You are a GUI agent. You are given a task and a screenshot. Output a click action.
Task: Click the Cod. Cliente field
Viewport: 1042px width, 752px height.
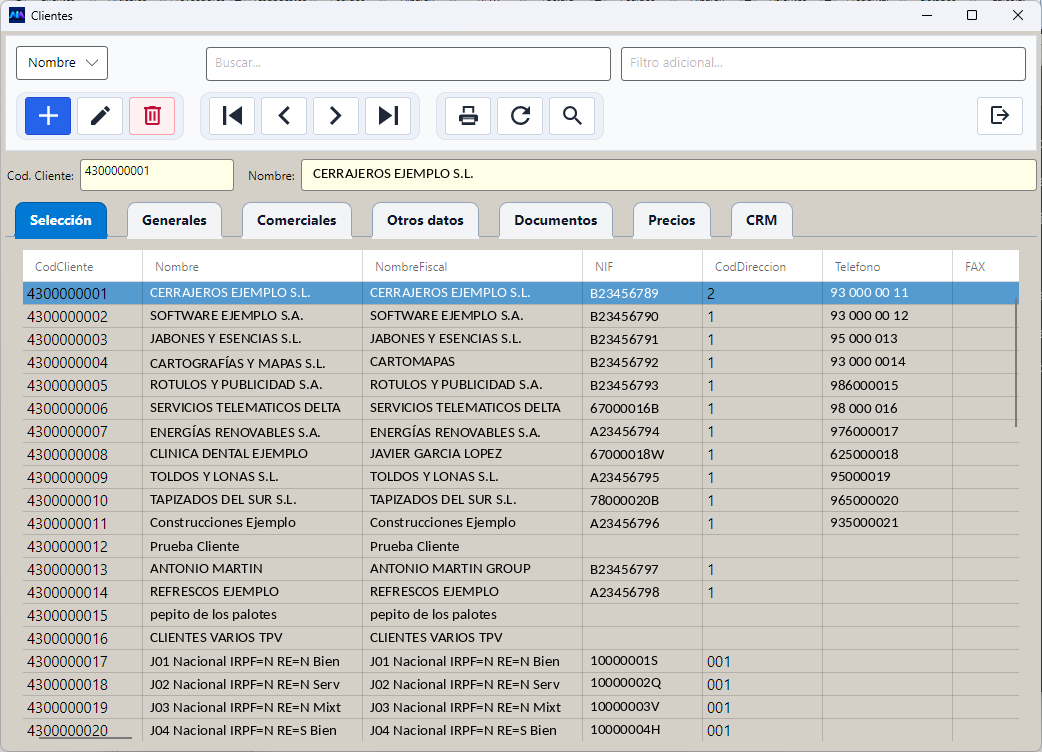(x=157, y=175)
